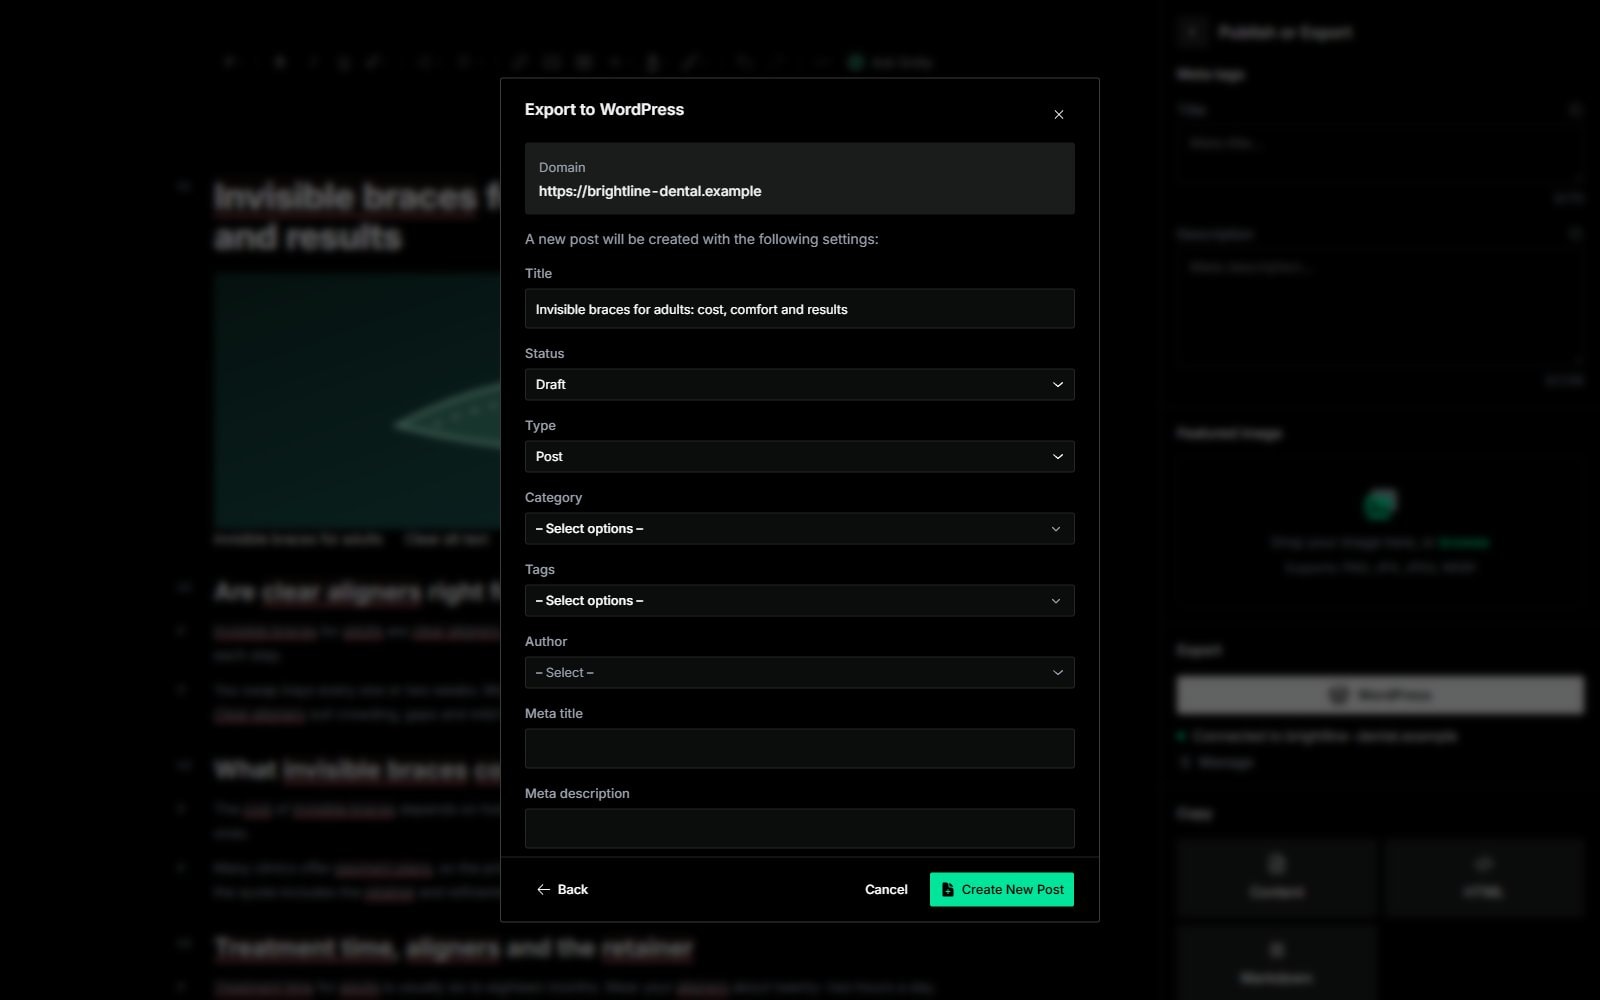Open the Tags select options dropdown
The height and width of the screenshot is (1000, 1600).
pos(799,601)
